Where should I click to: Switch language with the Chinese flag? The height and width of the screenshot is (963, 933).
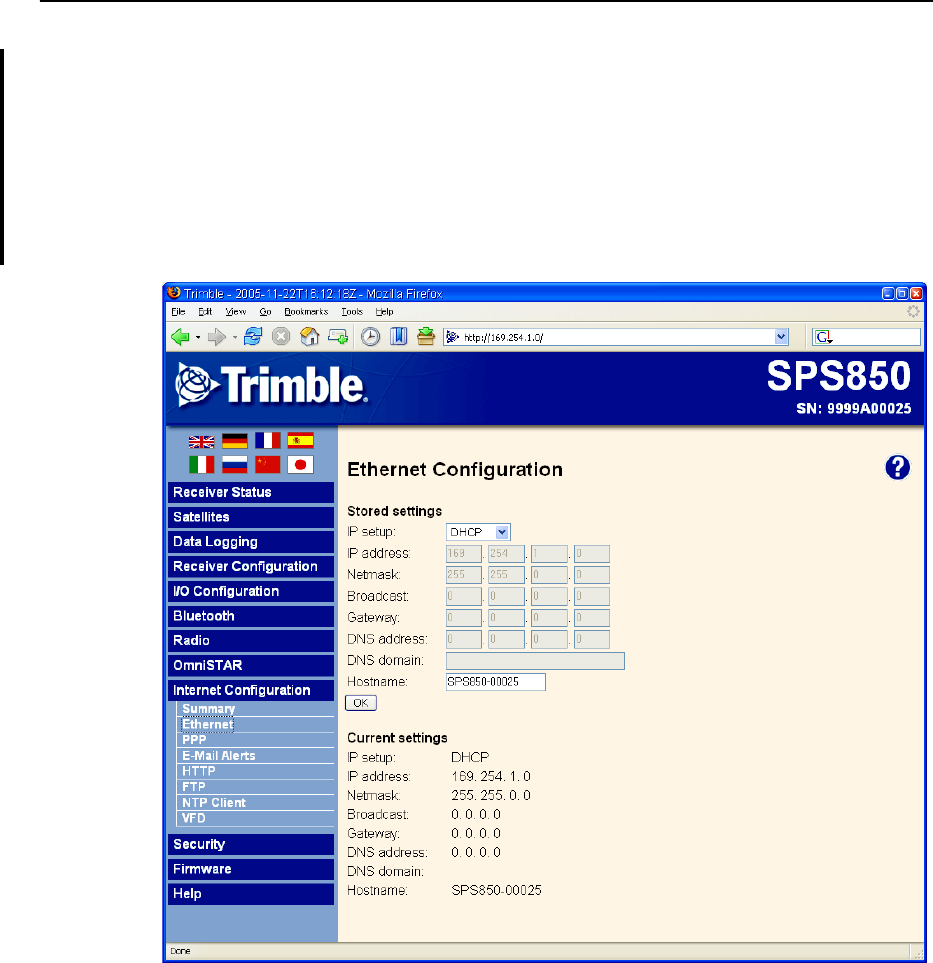pyautogui.click(x=268, y=464)
